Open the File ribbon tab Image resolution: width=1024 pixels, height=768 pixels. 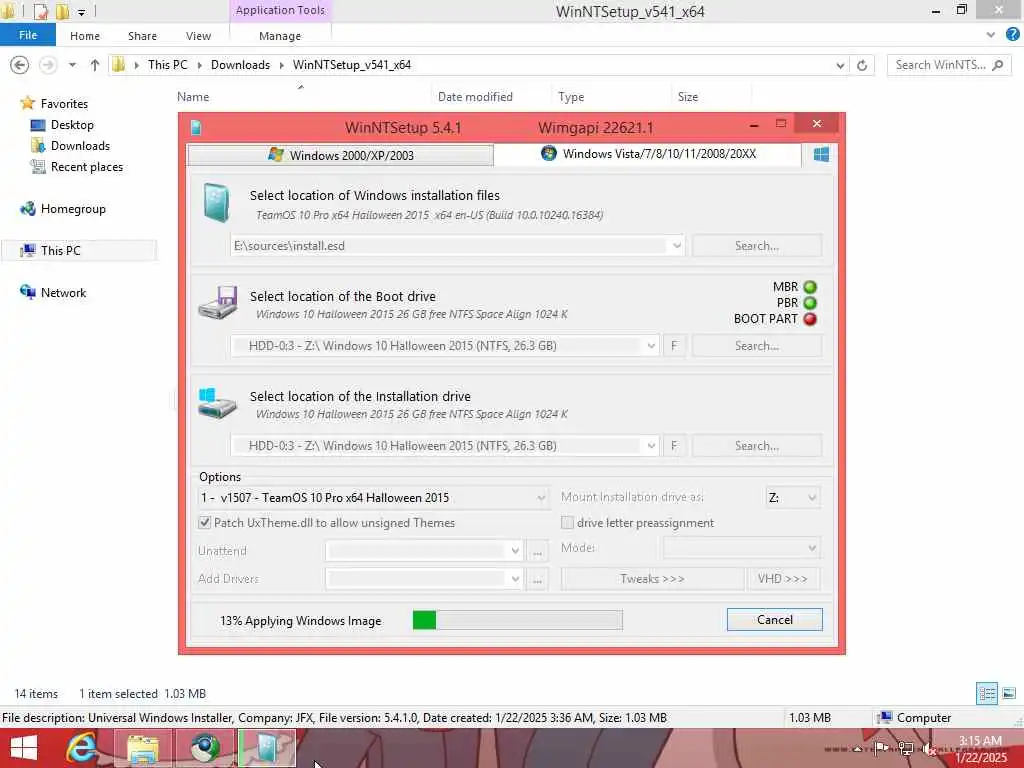tap(27, 35)
